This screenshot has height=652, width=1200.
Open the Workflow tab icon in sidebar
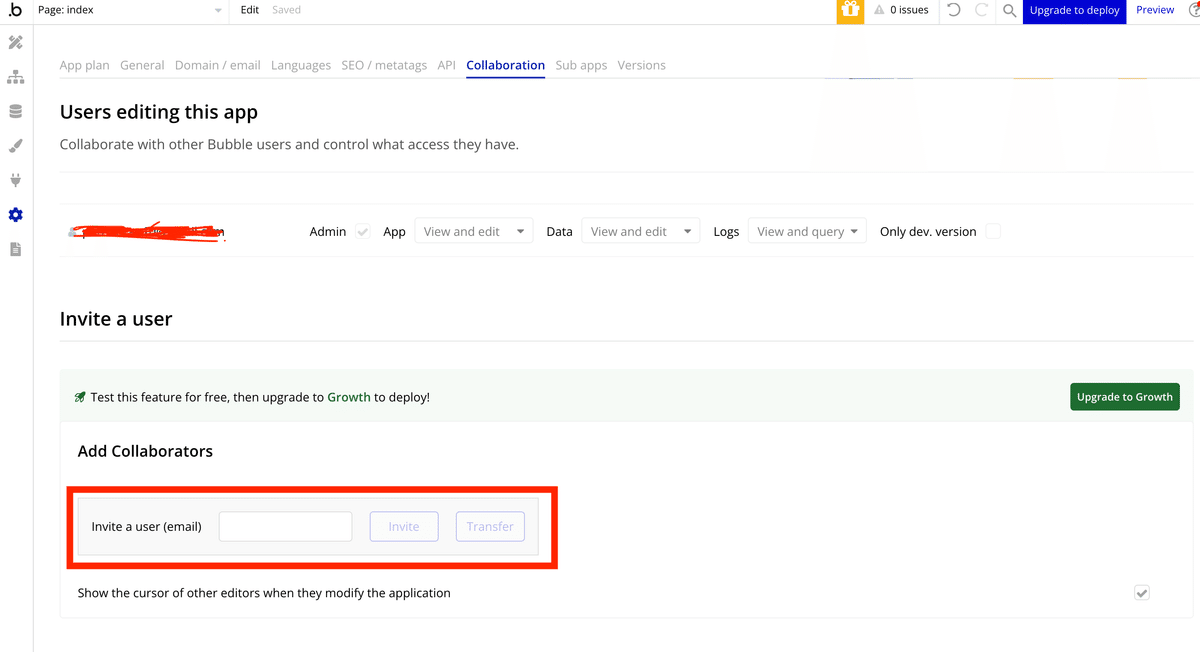(x=15, y=77)
